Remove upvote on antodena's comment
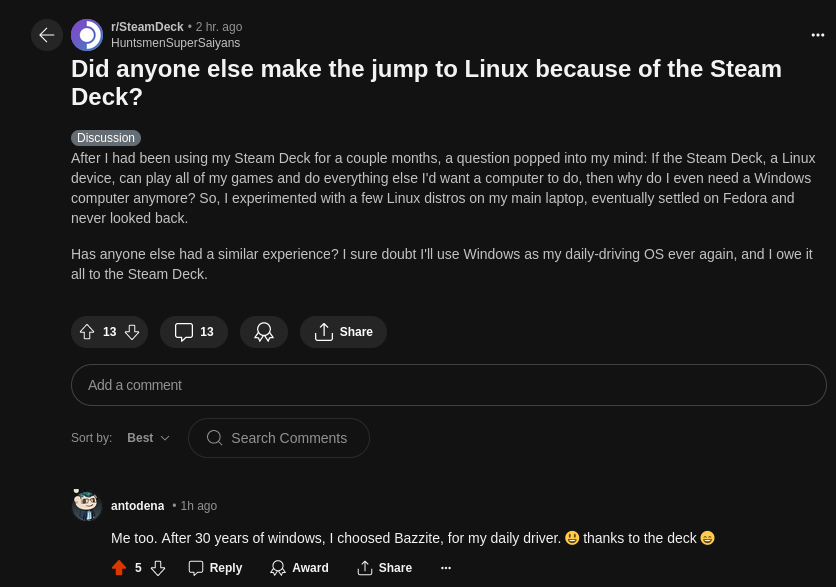836x587 pixels. pyautogui.click(x=119, y=568)
